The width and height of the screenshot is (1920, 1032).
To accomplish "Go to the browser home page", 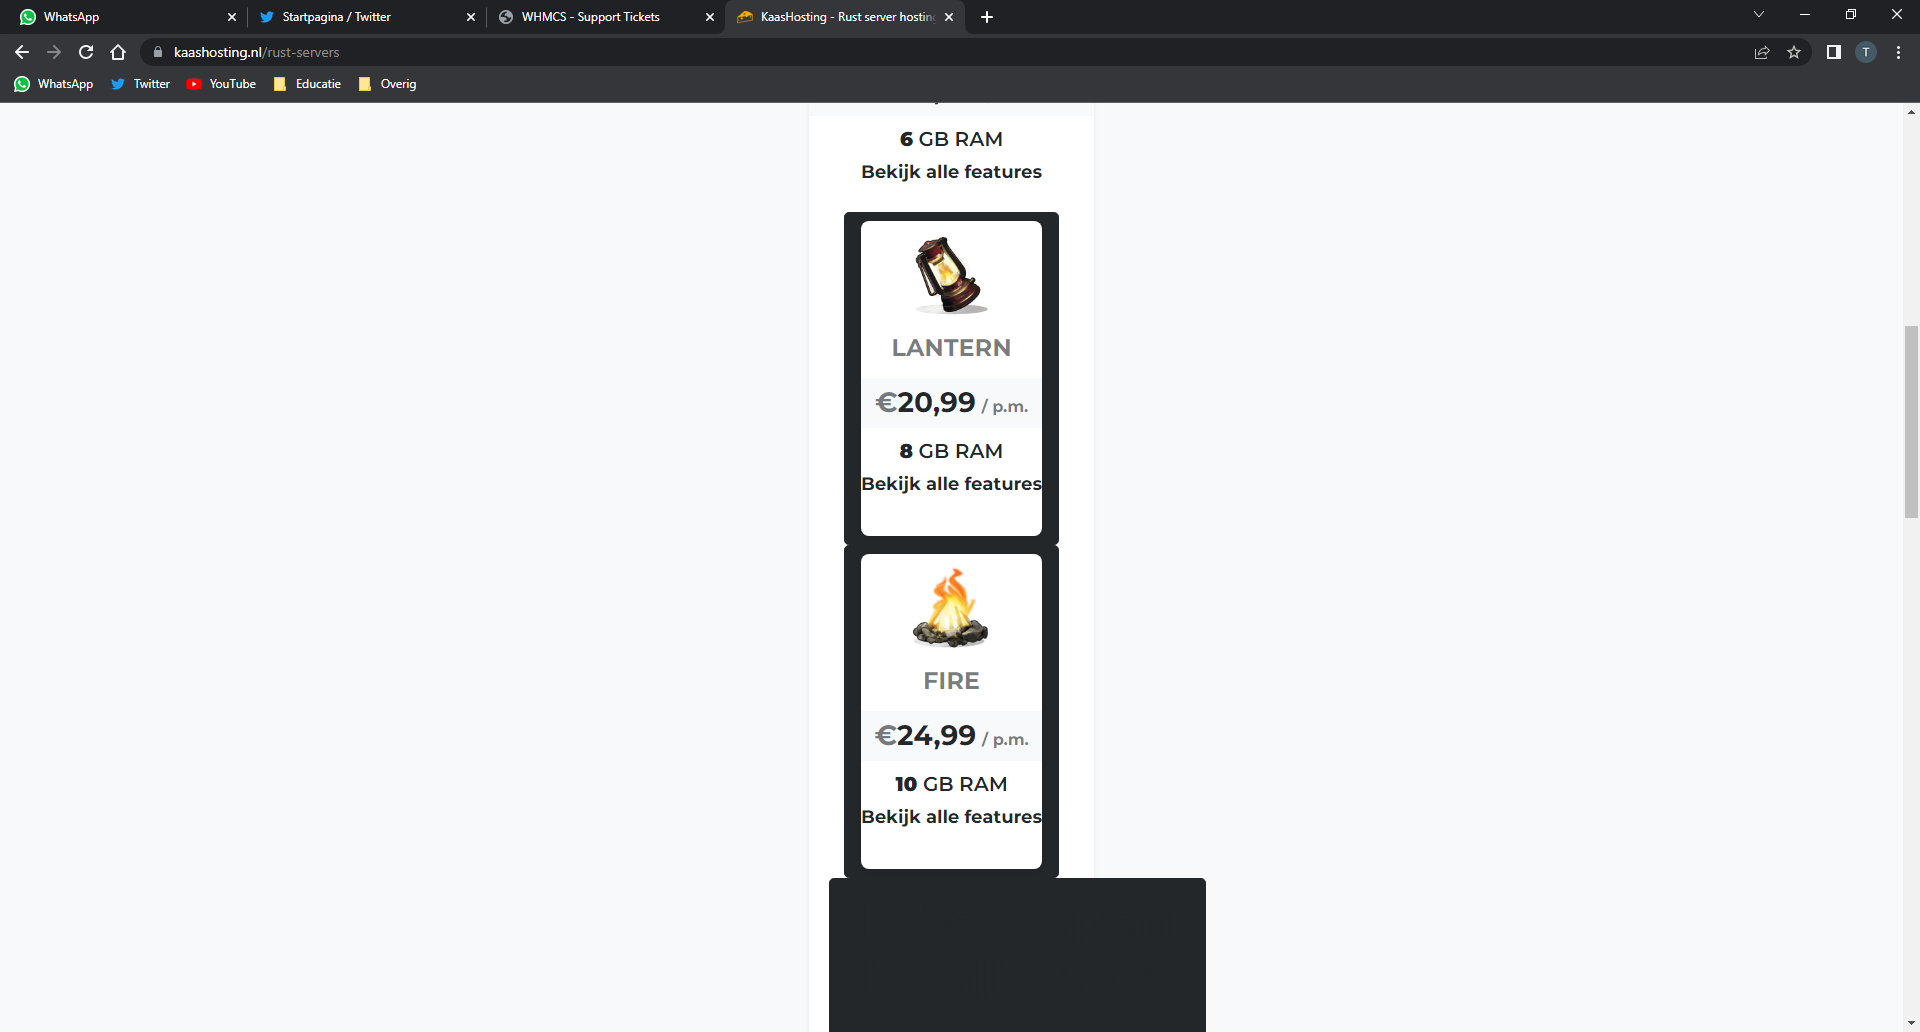I will coord(118,52).
